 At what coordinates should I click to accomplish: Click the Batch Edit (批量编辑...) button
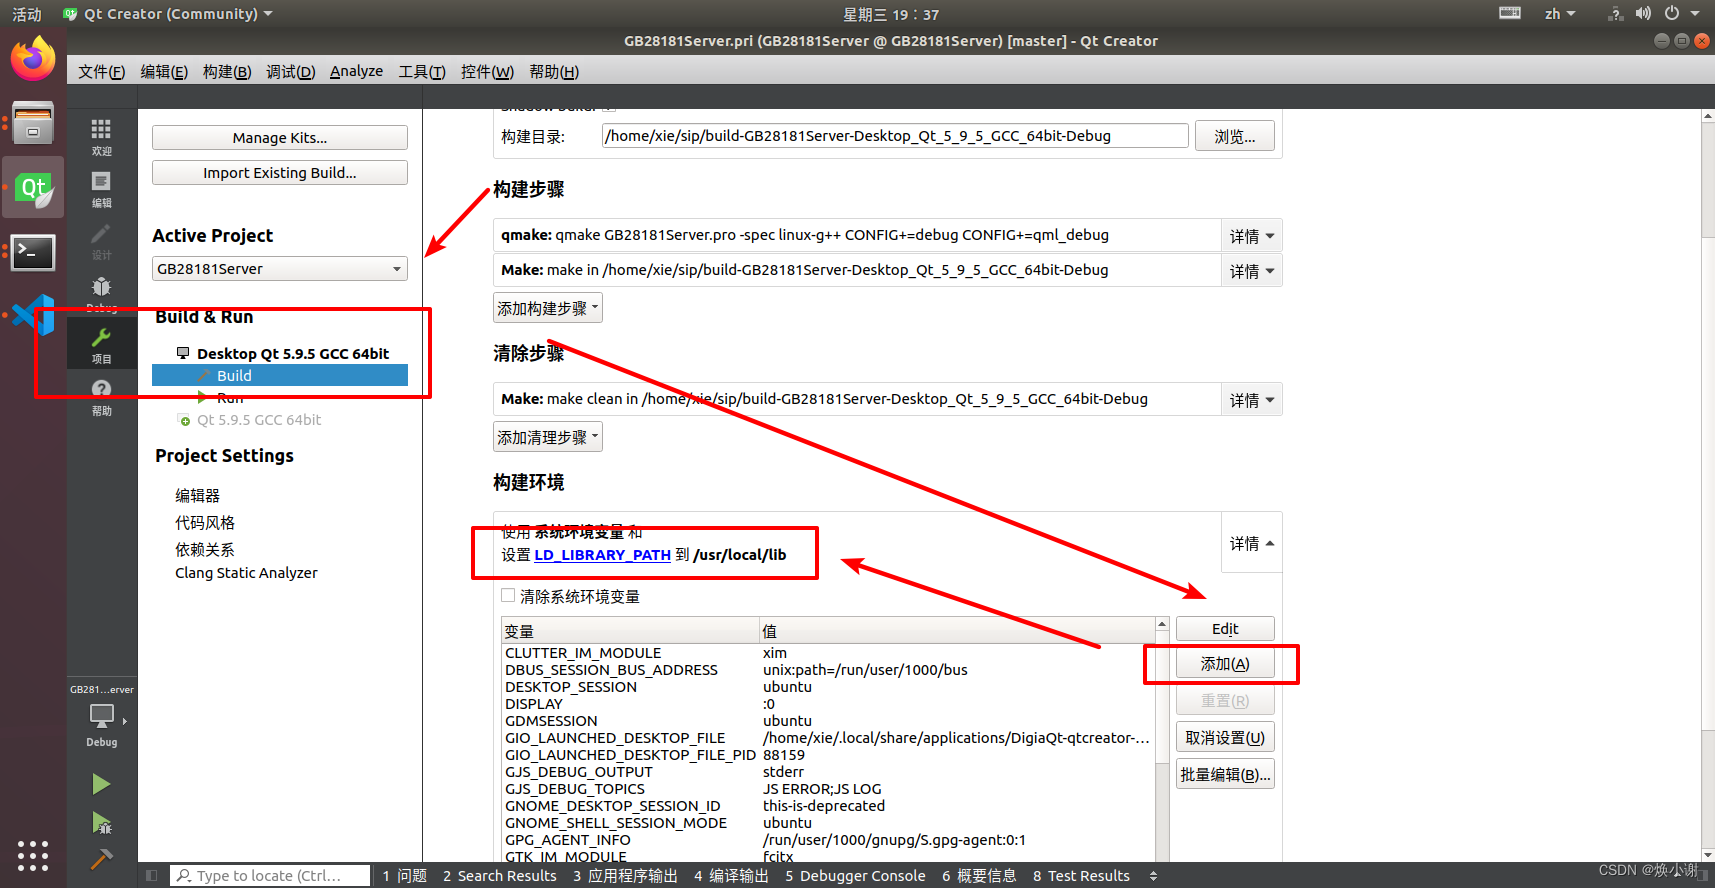click(x=1225, y=774)
